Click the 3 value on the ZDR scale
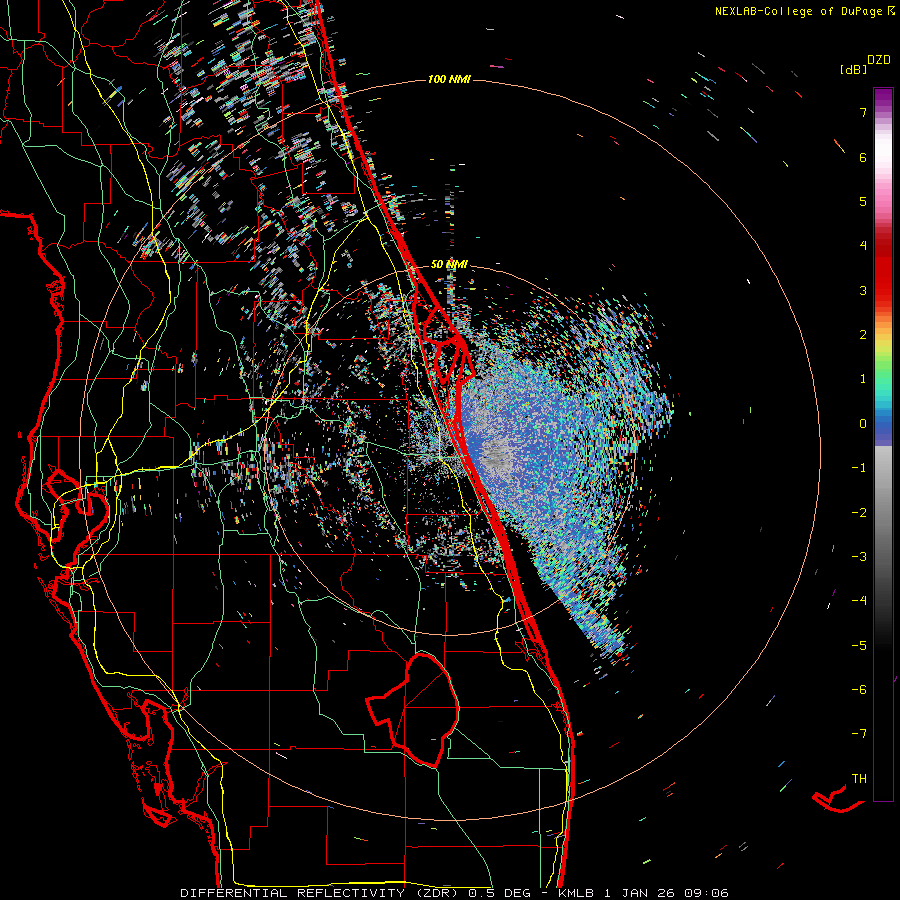 pos(863,290)
